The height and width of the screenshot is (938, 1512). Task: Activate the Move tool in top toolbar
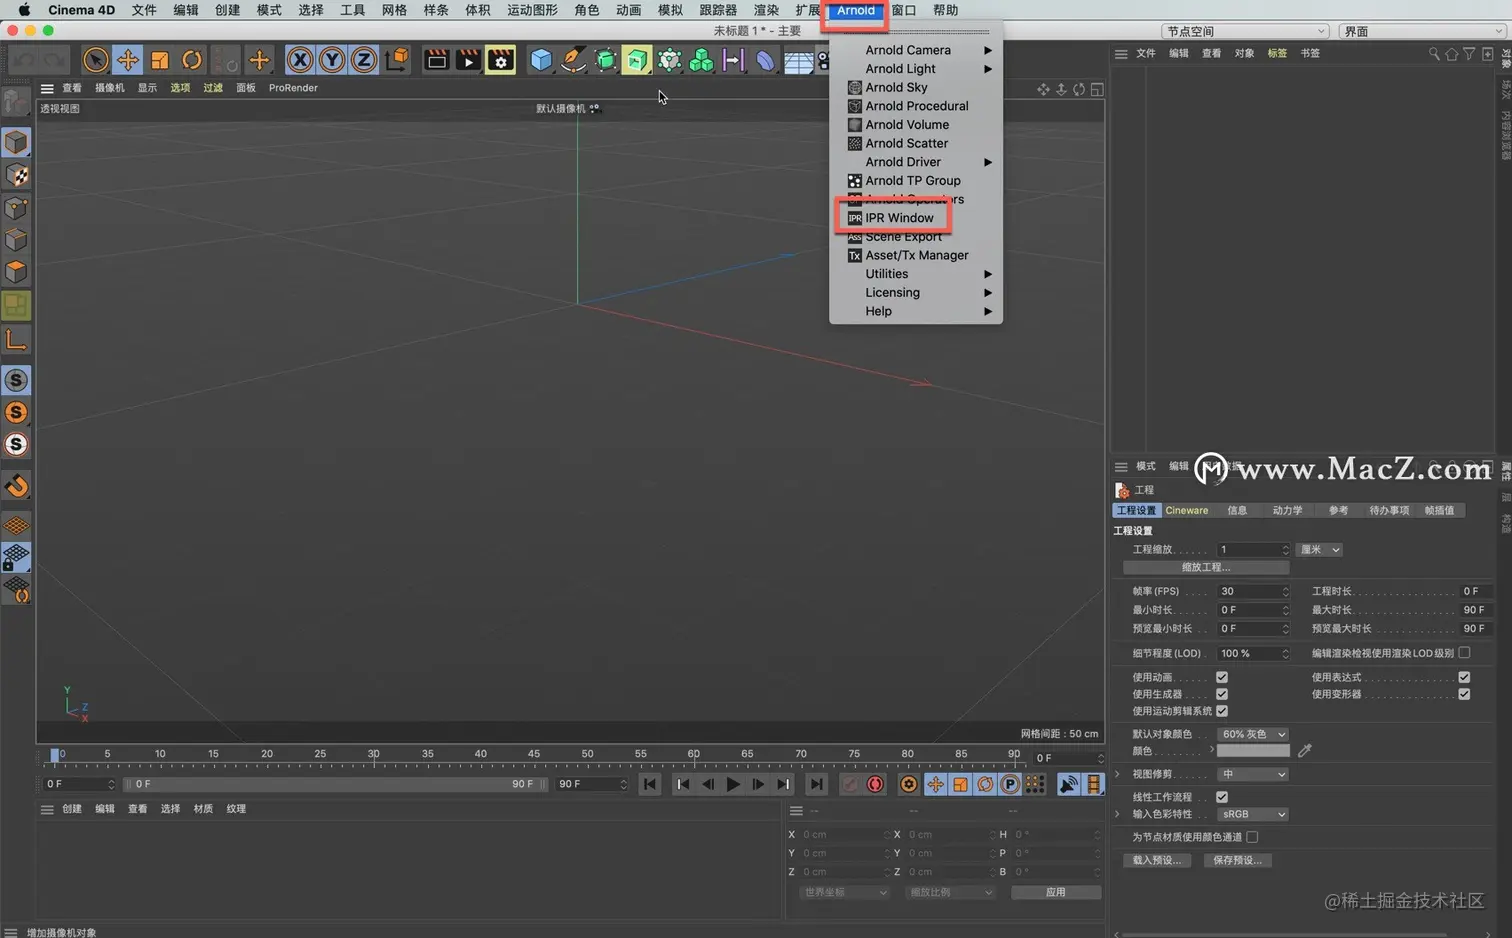[128, 60]
